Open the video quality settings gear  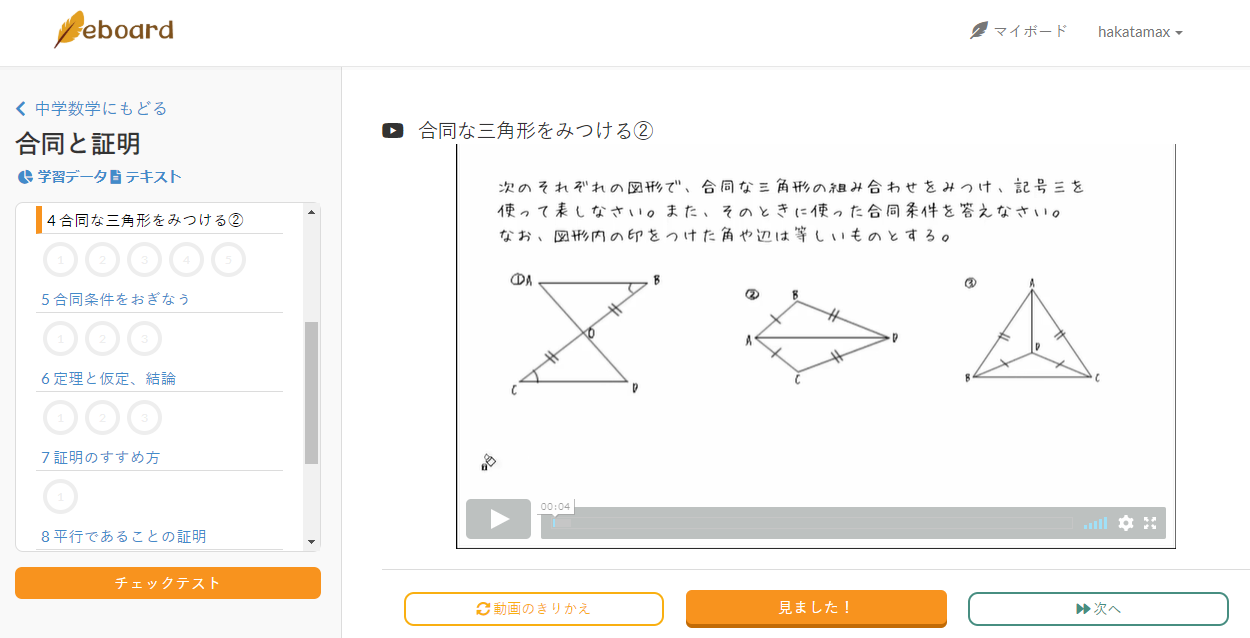(x=1125, y=522)
